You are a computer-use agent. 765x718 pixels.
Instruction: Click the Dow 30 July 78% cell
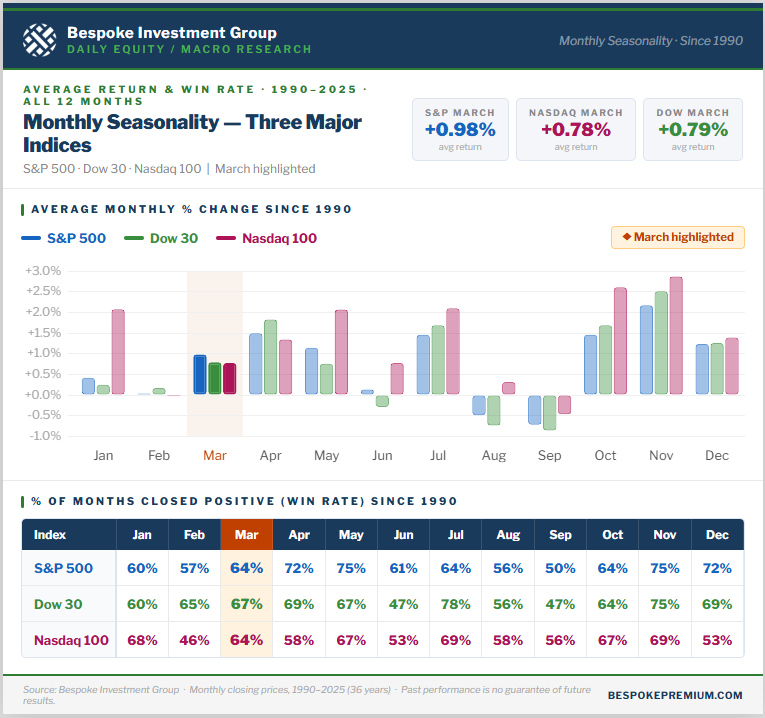(456, 604)
